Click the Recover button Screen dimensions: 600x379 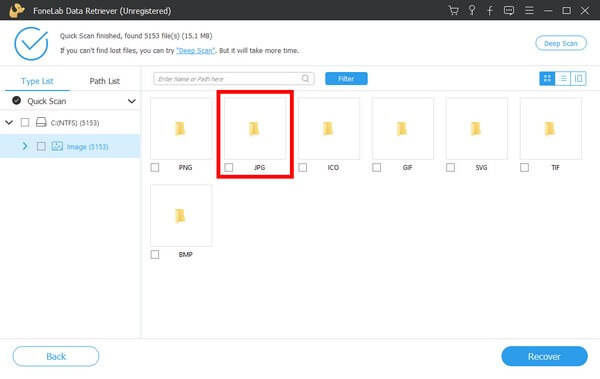point(545,356)
